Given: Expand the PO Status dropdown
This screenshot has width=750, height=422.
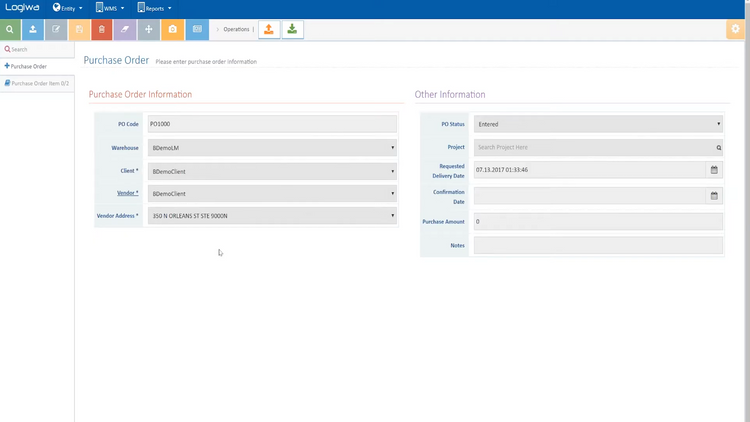Looking at the screenshot, I should pyautogui.click(x=598, y=124).
